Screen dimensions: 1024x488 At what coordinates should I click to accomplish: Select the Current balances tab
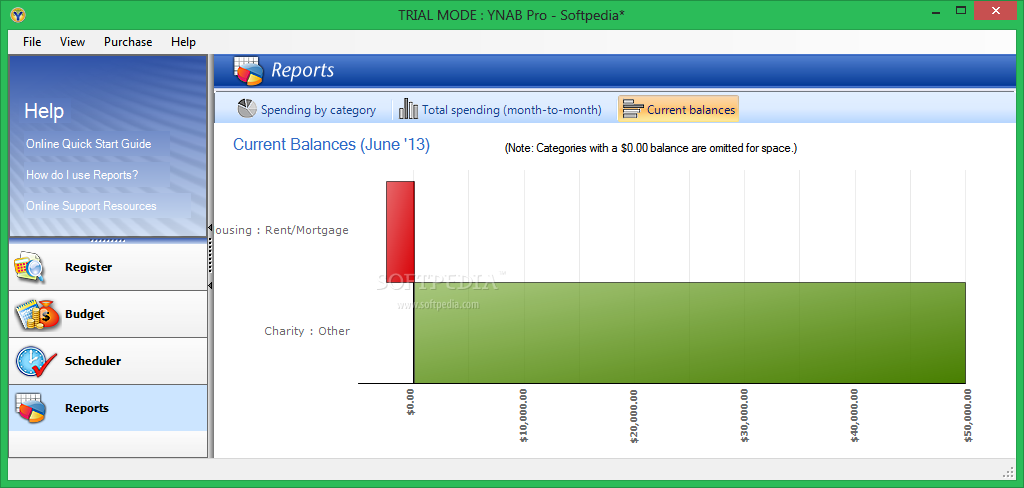click(x=678, y=110)
